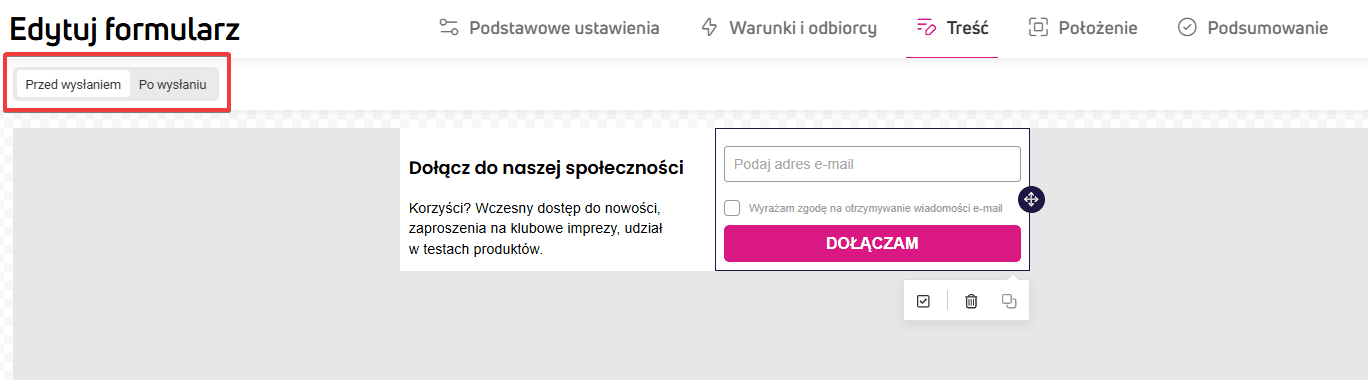Select the Położenie tab label
The height and width of the screenshot is (380, 1368).
(x=1098, y=28)
